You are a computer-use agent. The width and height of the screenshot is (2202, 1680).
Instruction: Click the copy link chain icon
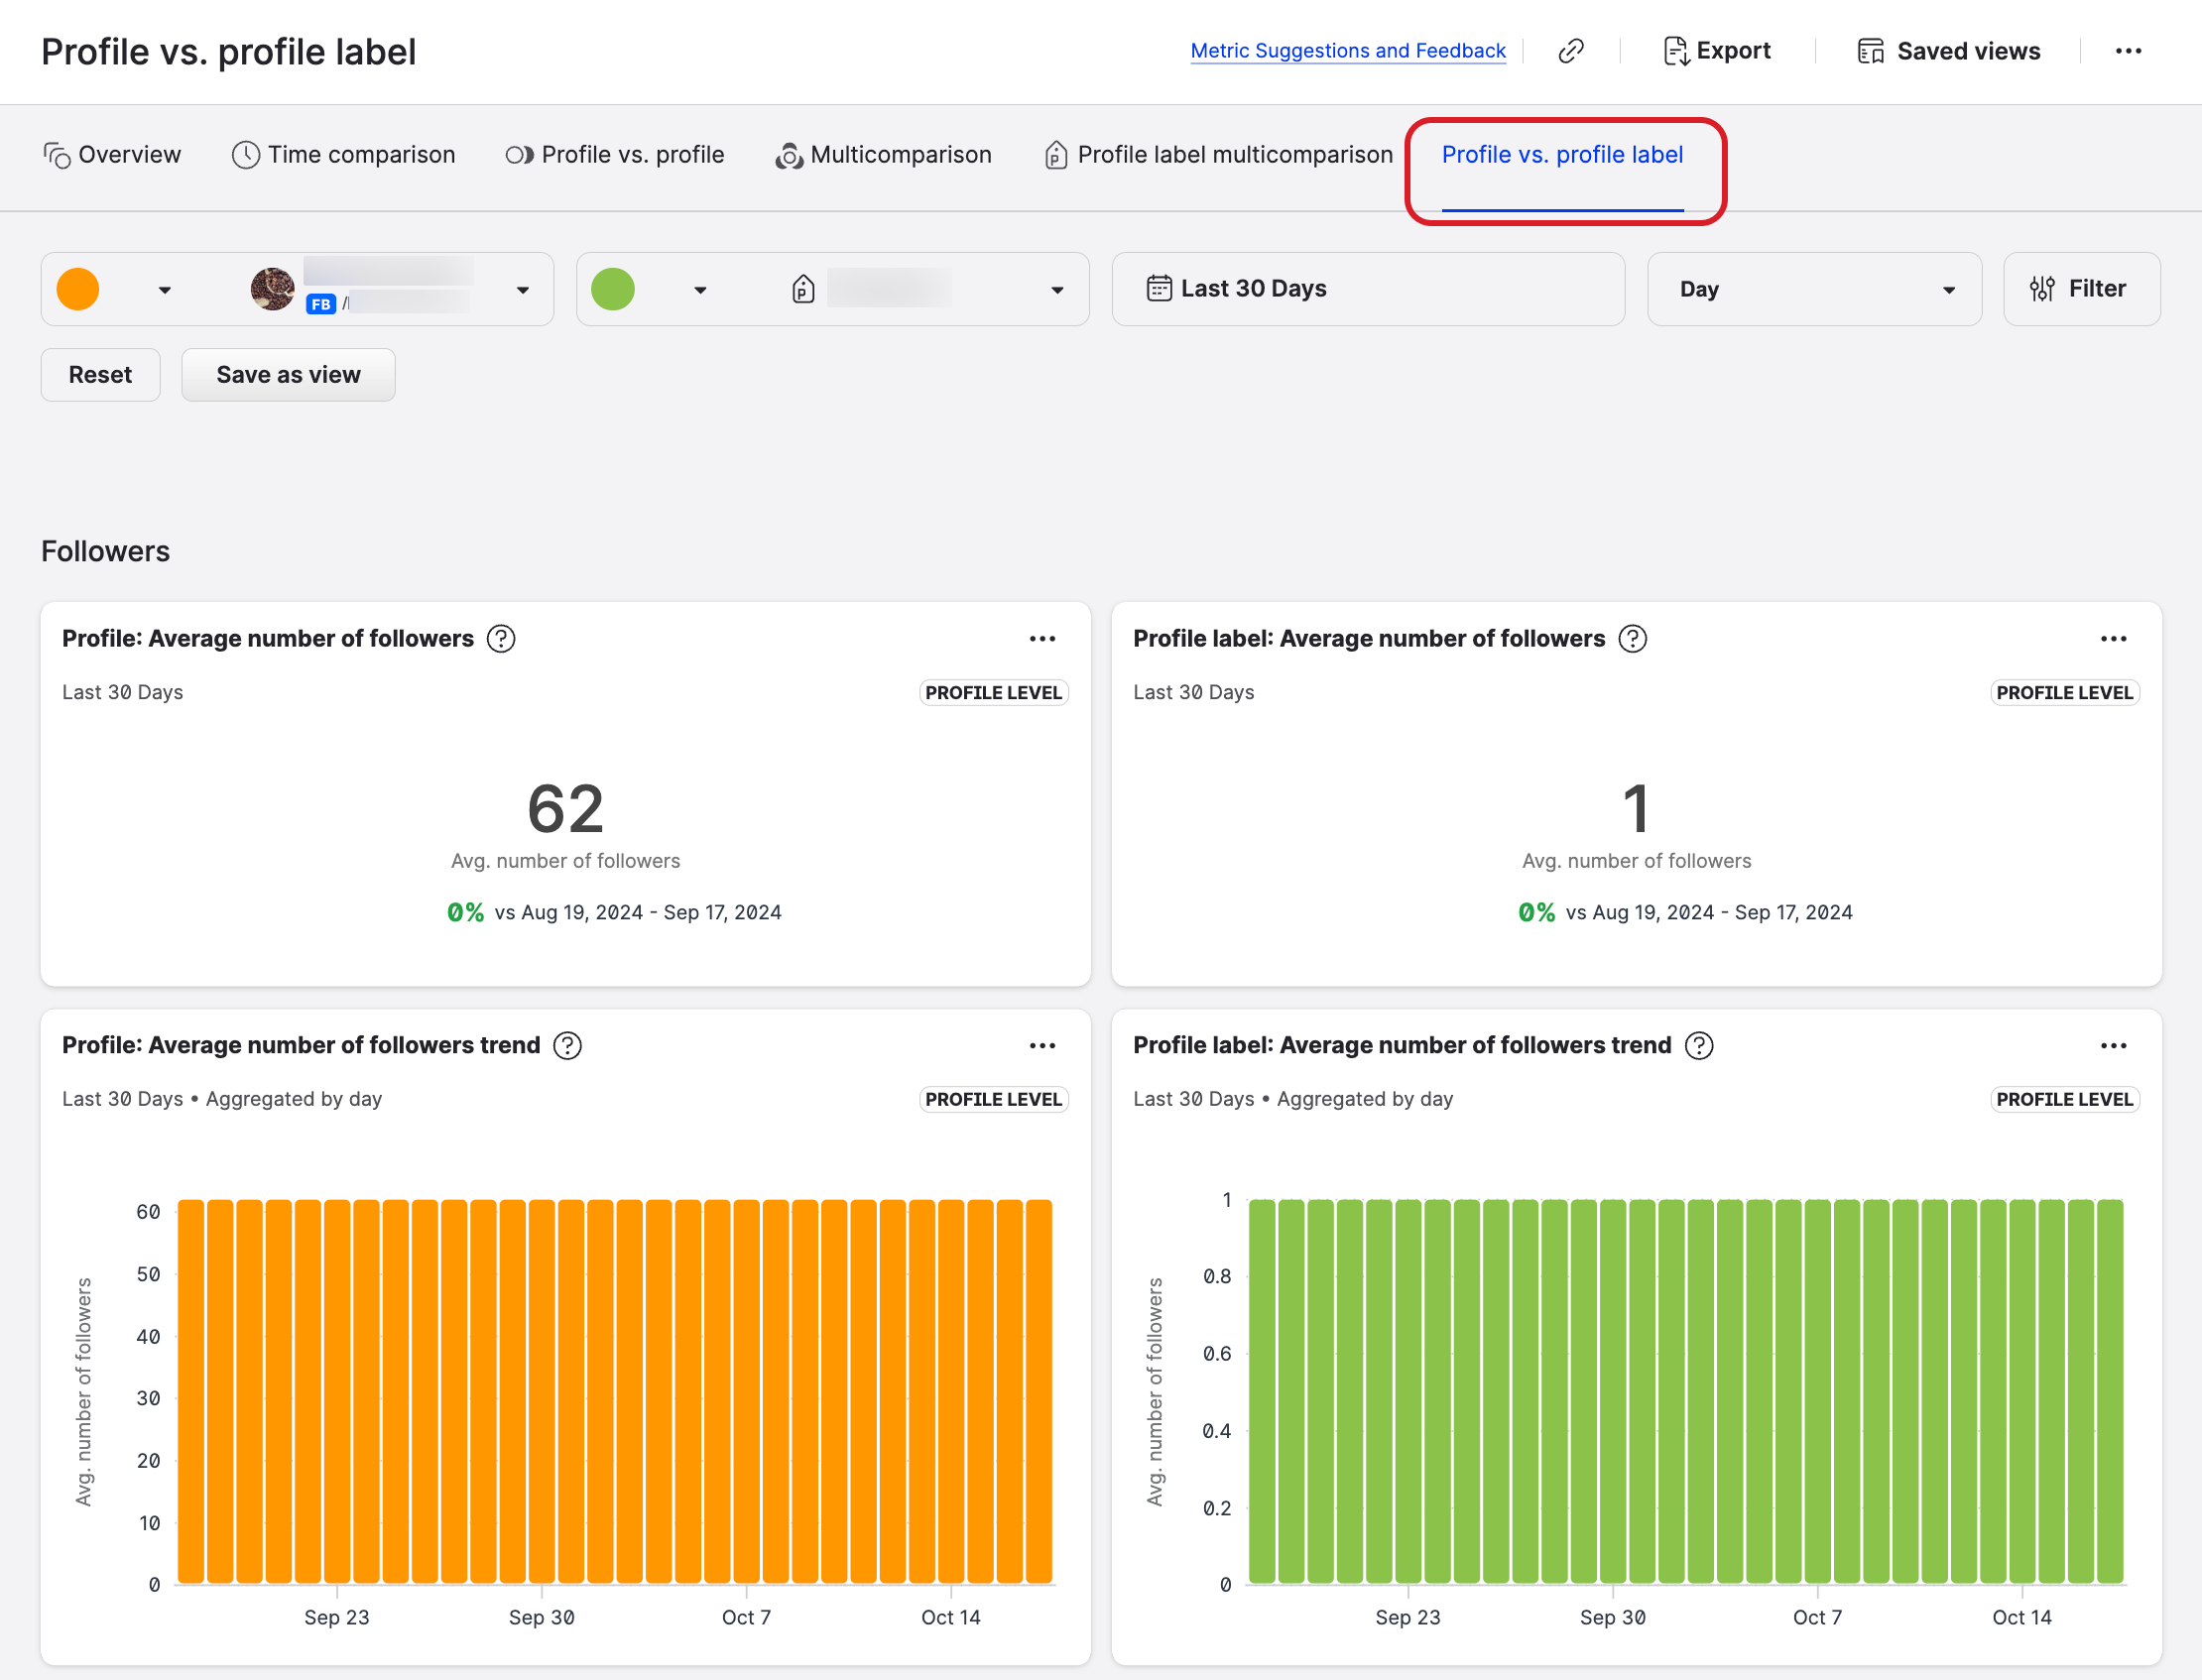[x=1571, y=51]
